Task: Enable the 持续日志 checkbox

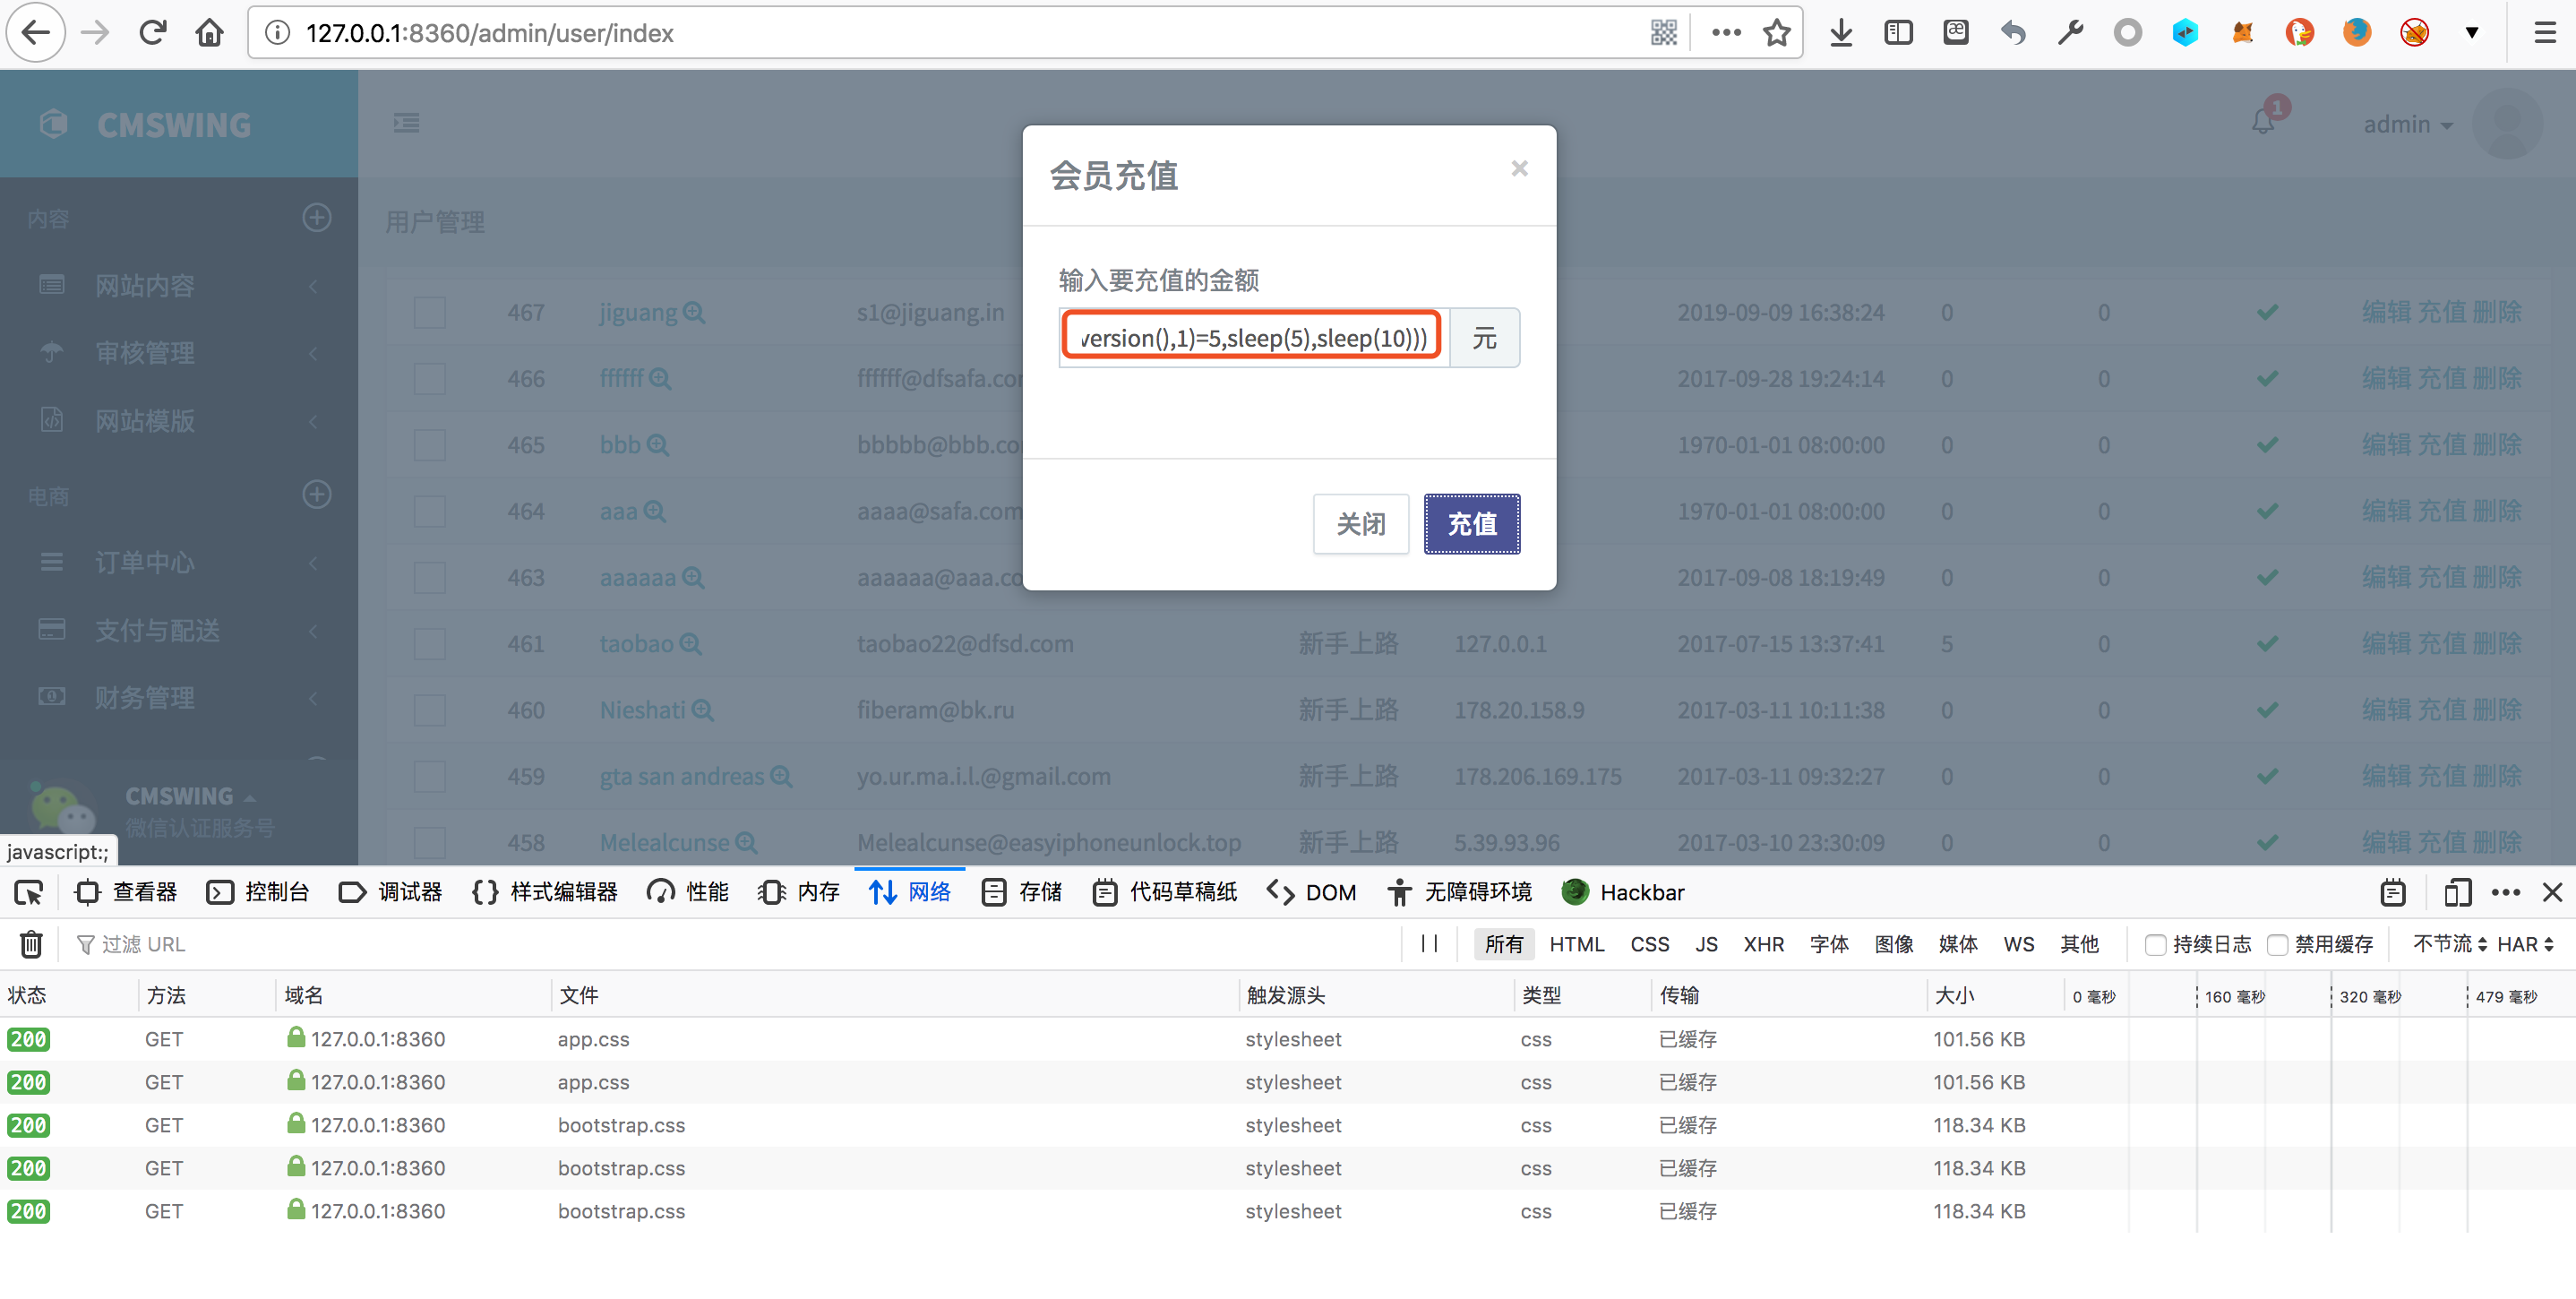Action: coord(2155,945)
